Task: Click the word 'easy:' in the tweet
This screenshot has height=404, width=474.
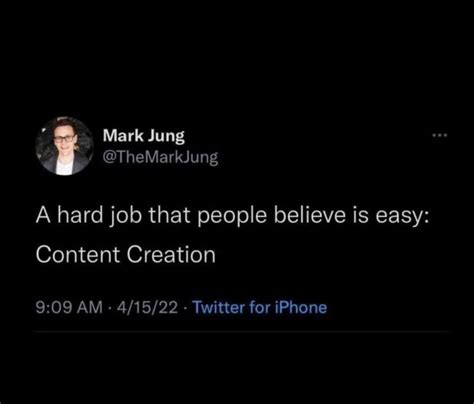Action: [x=402, y=217]
